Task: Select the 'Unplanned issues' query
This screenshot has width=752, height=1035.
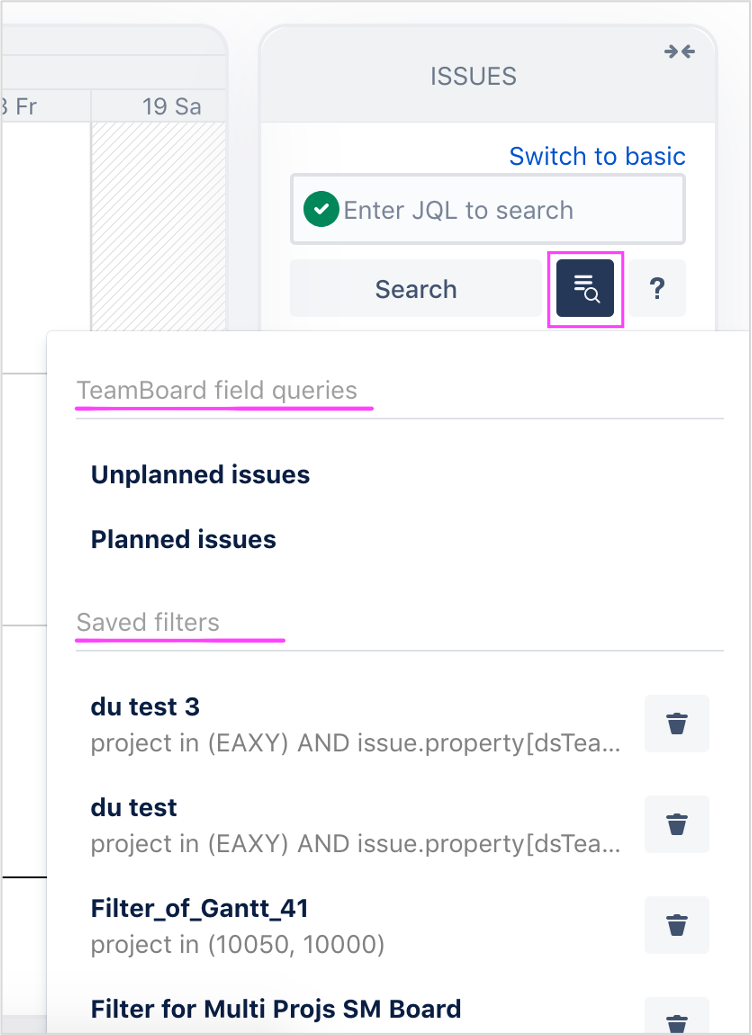Action: [x=200, y=475]
